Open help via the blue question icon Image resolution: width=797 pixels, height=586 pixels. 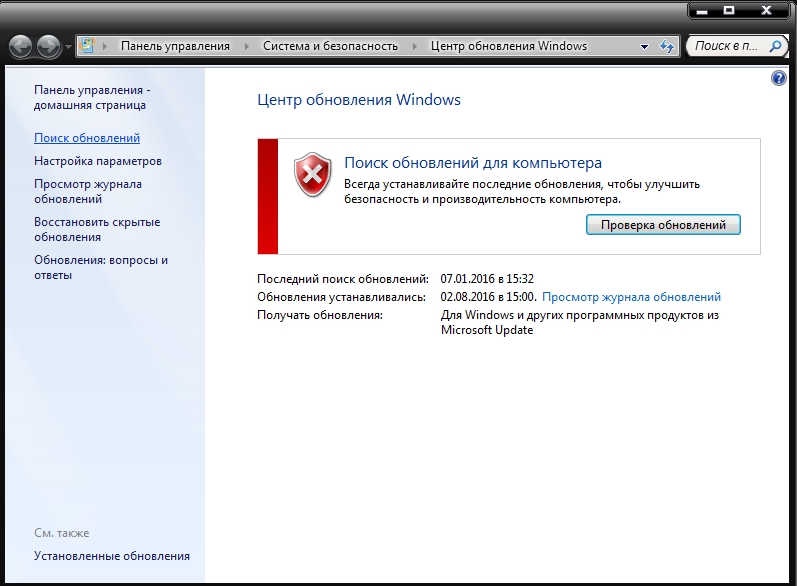pyautogui.click(x=778, y=78)
